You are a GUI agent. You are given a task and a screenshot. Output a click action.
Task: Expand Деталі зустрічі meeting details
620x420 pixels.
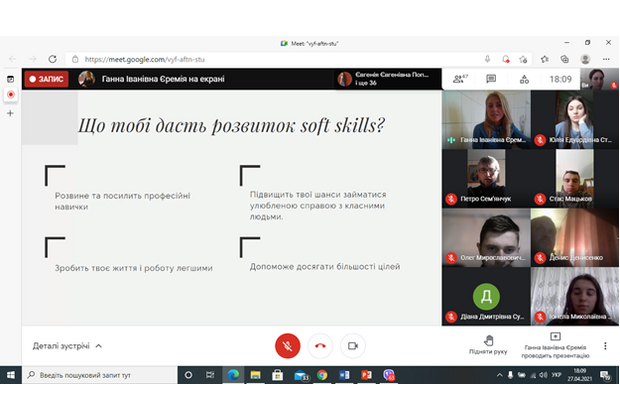(x=67, y=346)
